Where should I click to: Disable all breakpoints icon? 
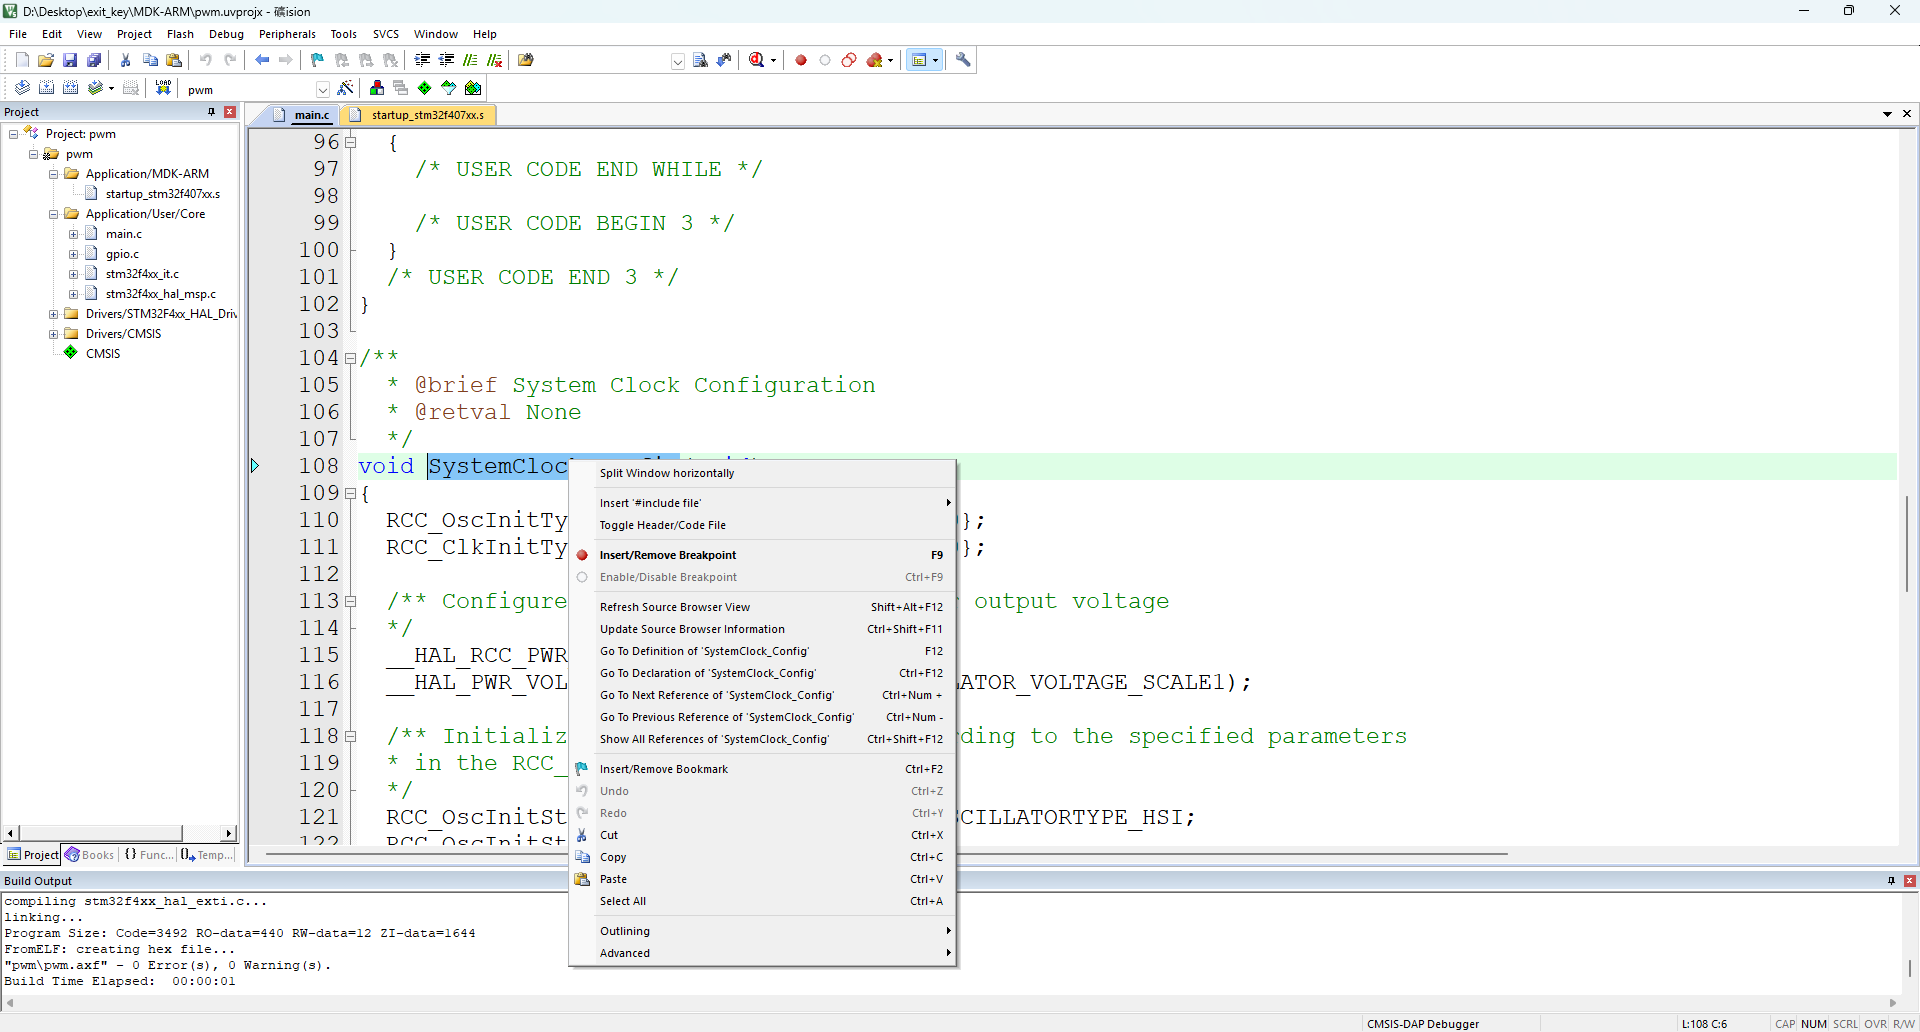[x=849, y=60]
